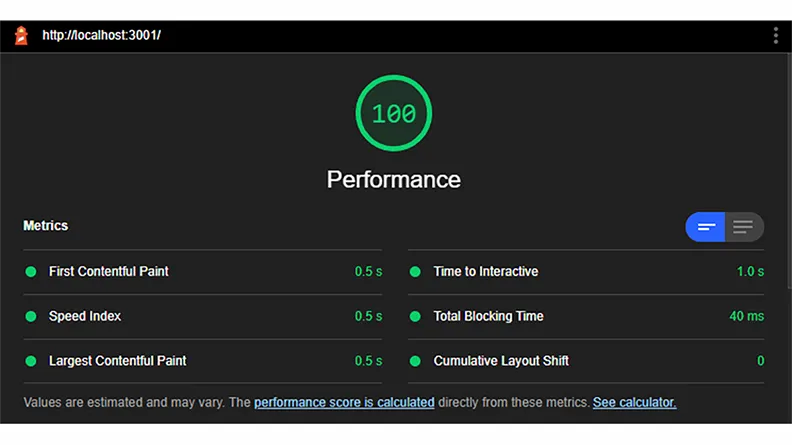Open the three-dot tools menu

pyautogui.click(x=775, y=35)
